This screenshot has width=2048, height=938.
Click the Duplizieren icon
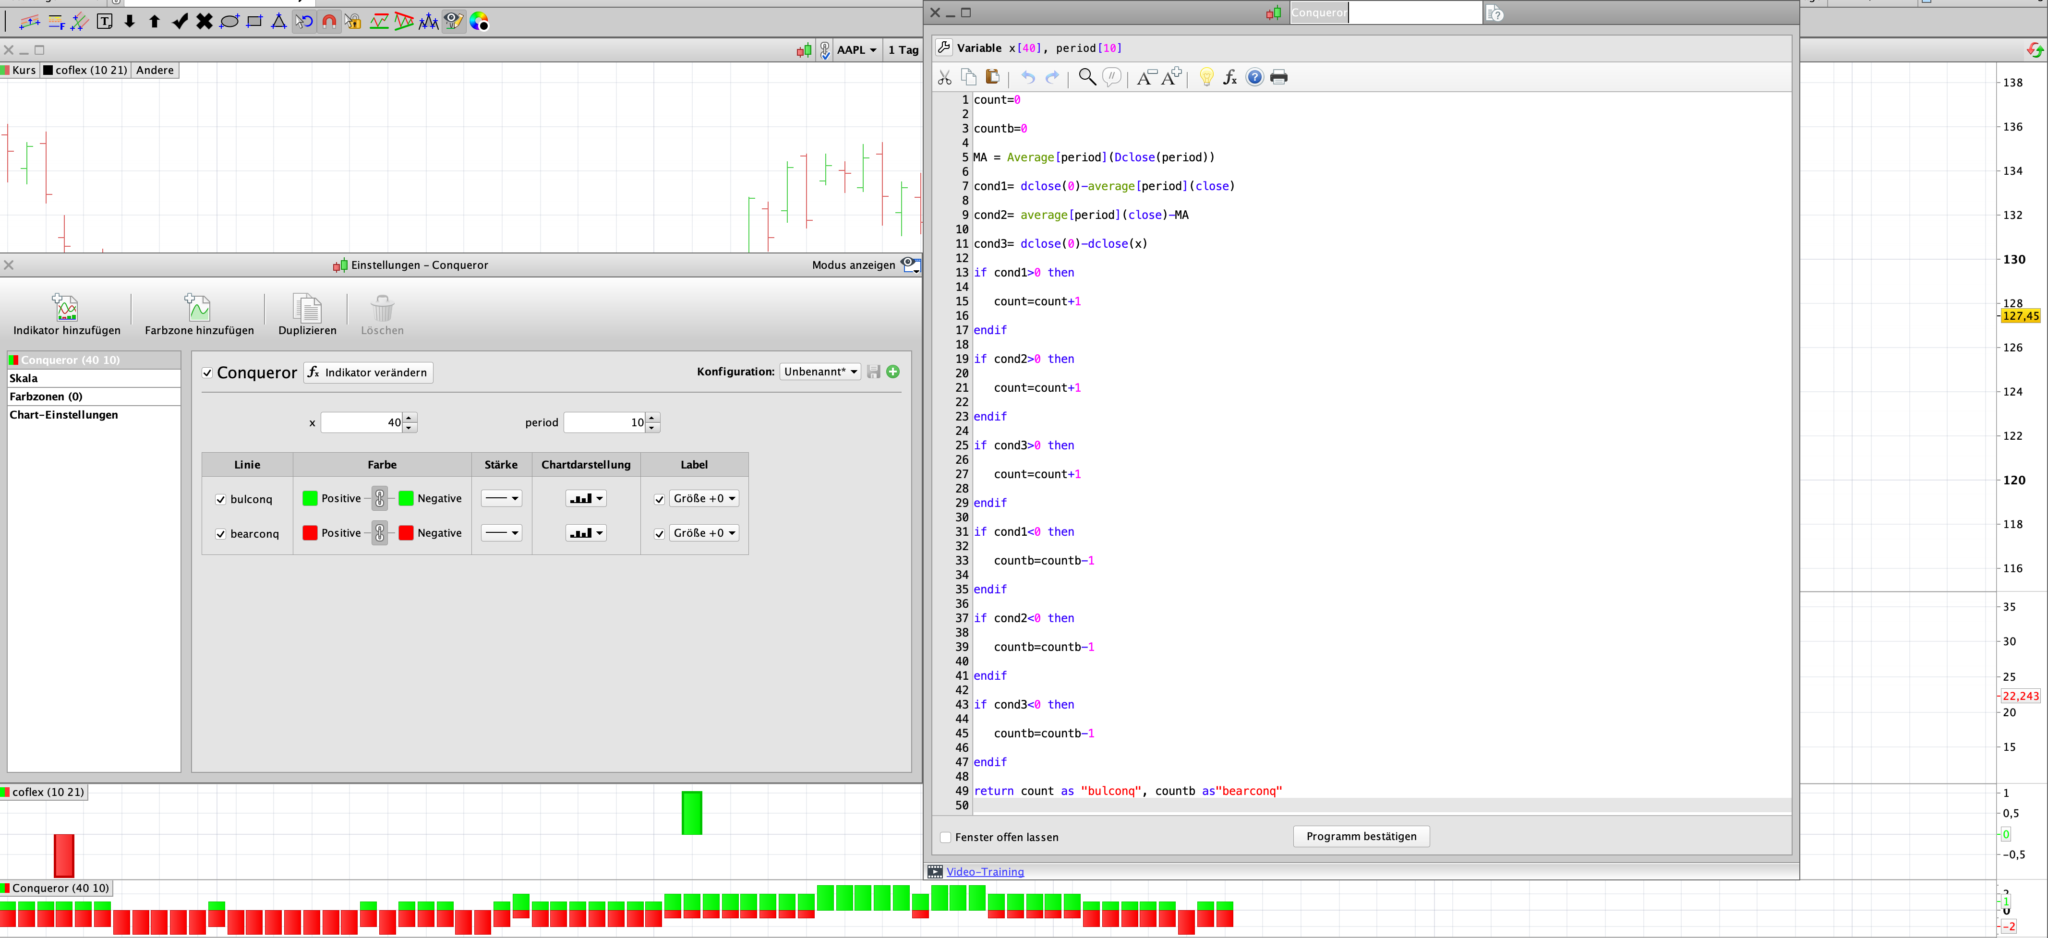(307, 308)
